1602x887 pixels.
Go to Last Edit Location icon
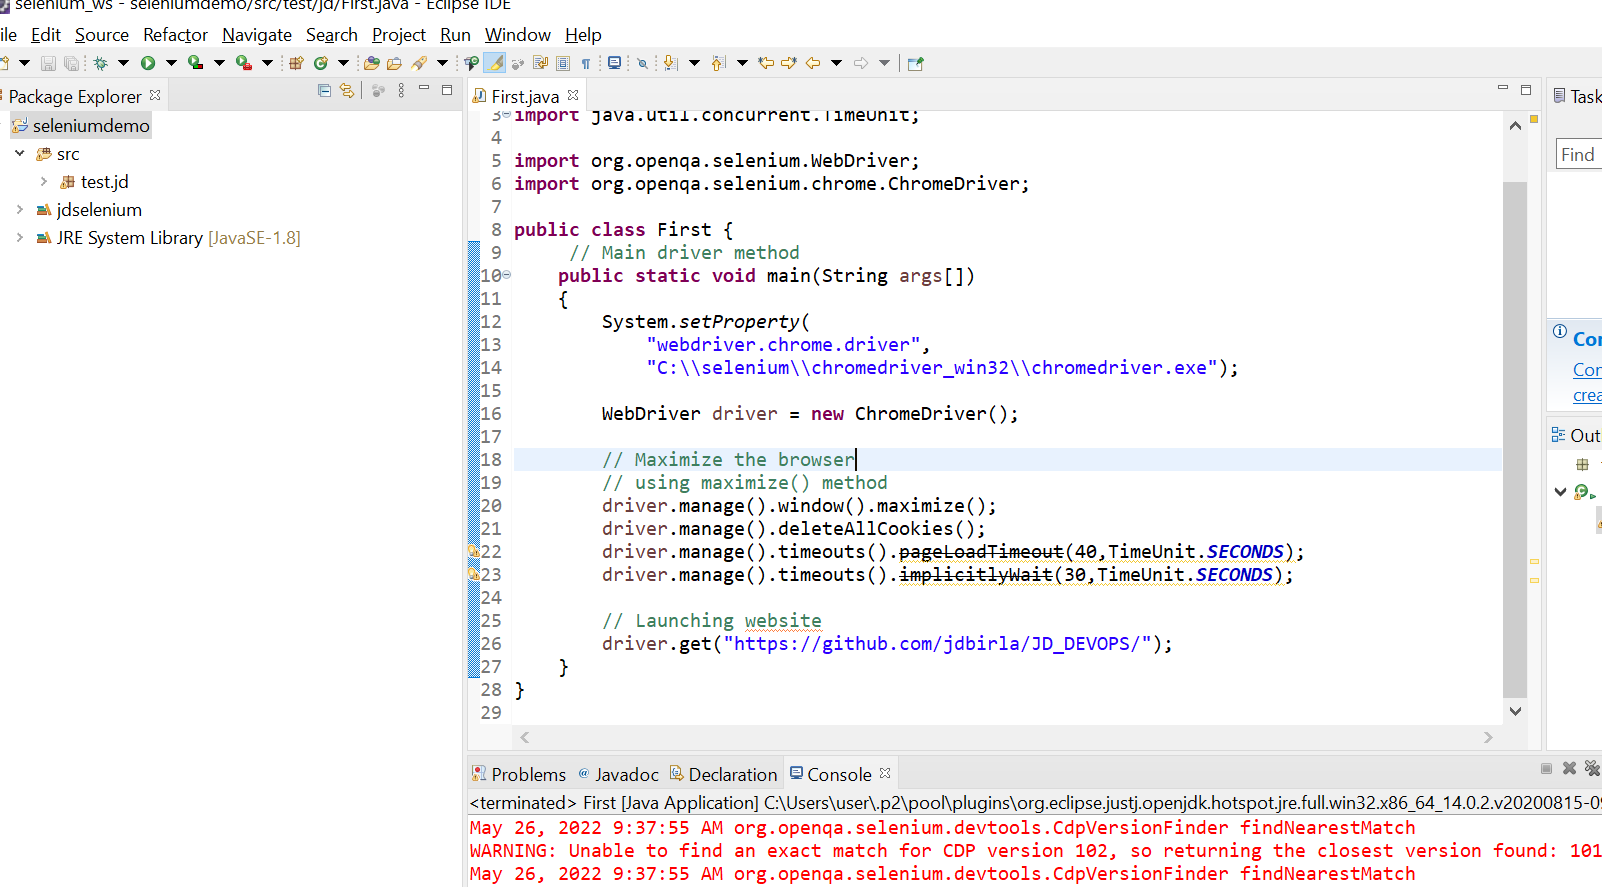click(766, 63)
